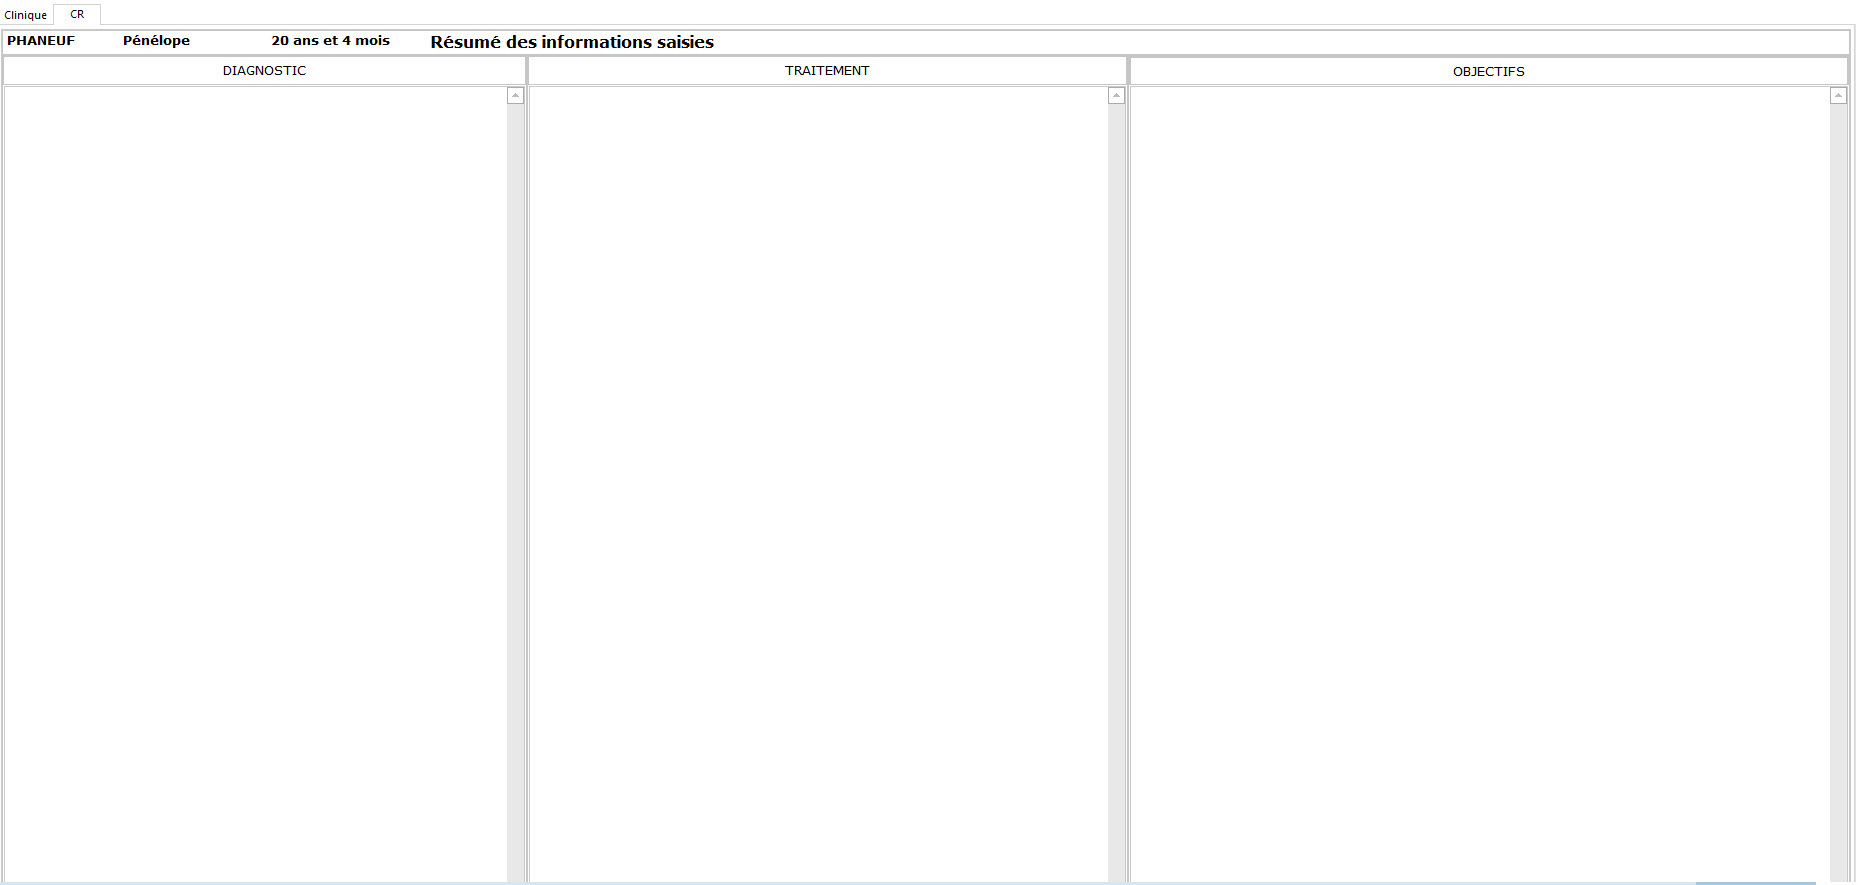Click inside the TRAITEMENT text area
The width and height of the screenshot is (1858, 885).
pos(819,485)
